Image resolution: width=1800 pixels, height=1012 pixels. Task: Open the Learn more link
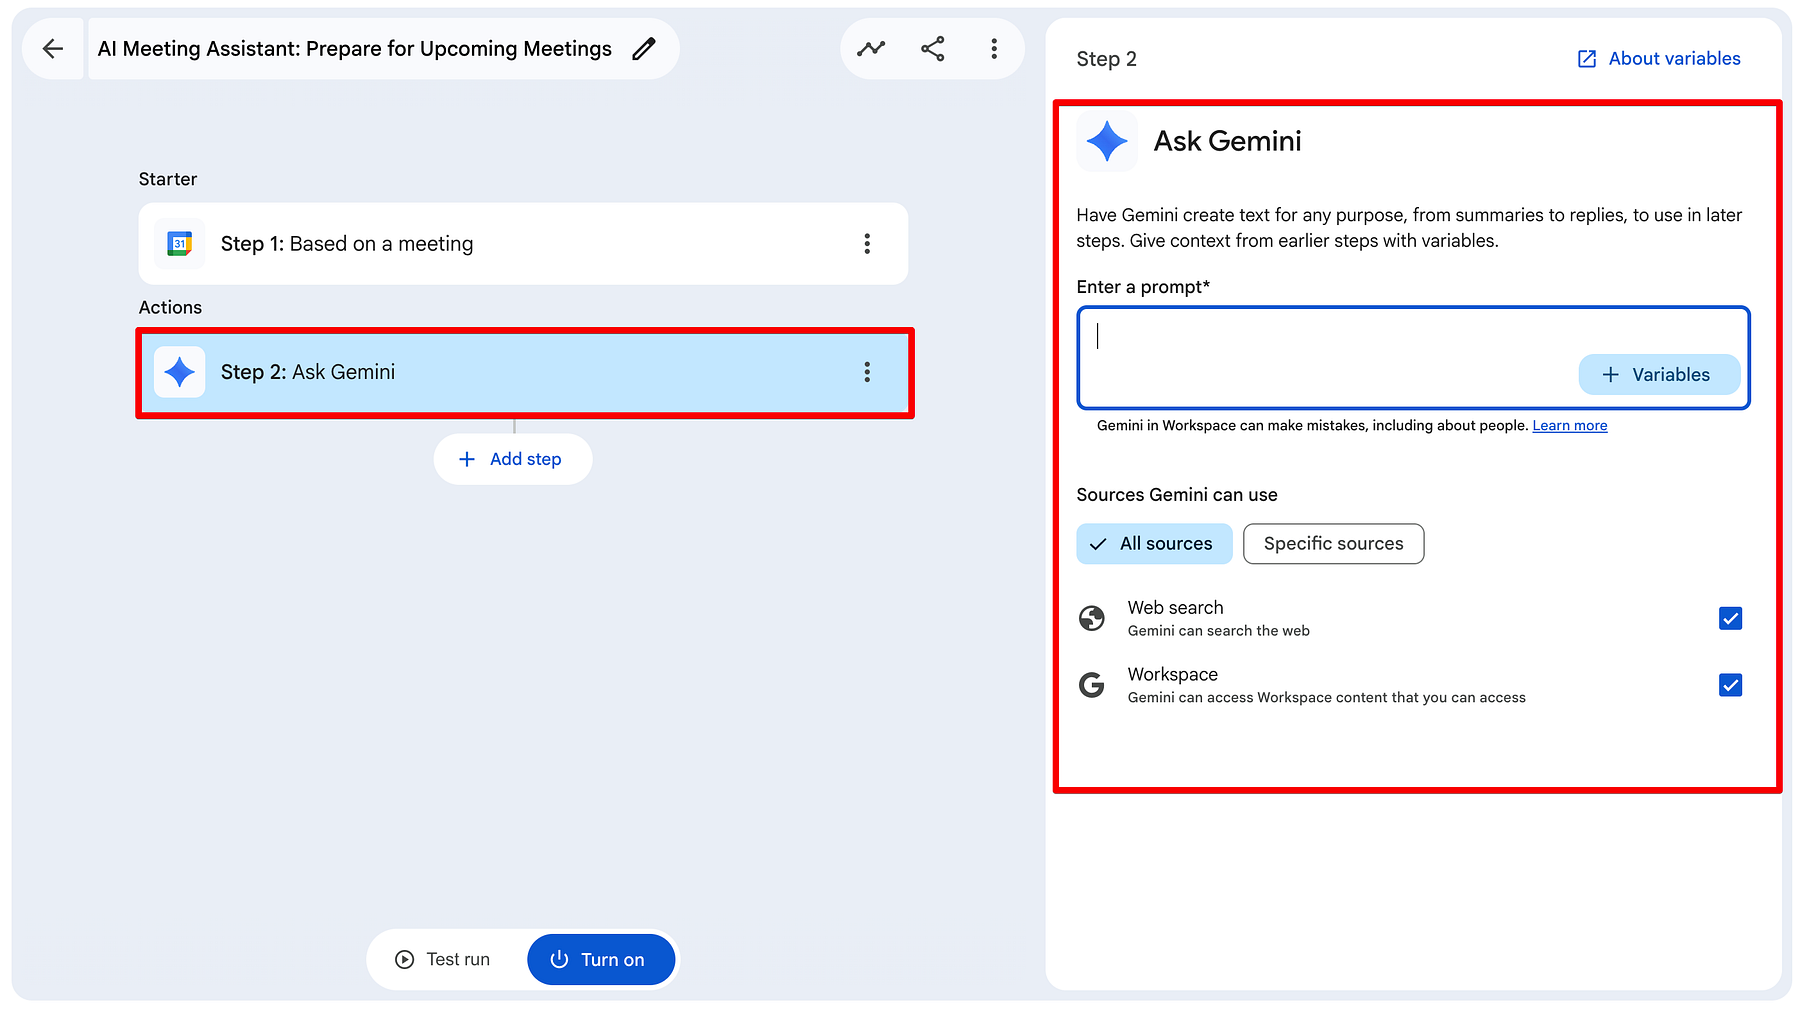(1570, 426)
